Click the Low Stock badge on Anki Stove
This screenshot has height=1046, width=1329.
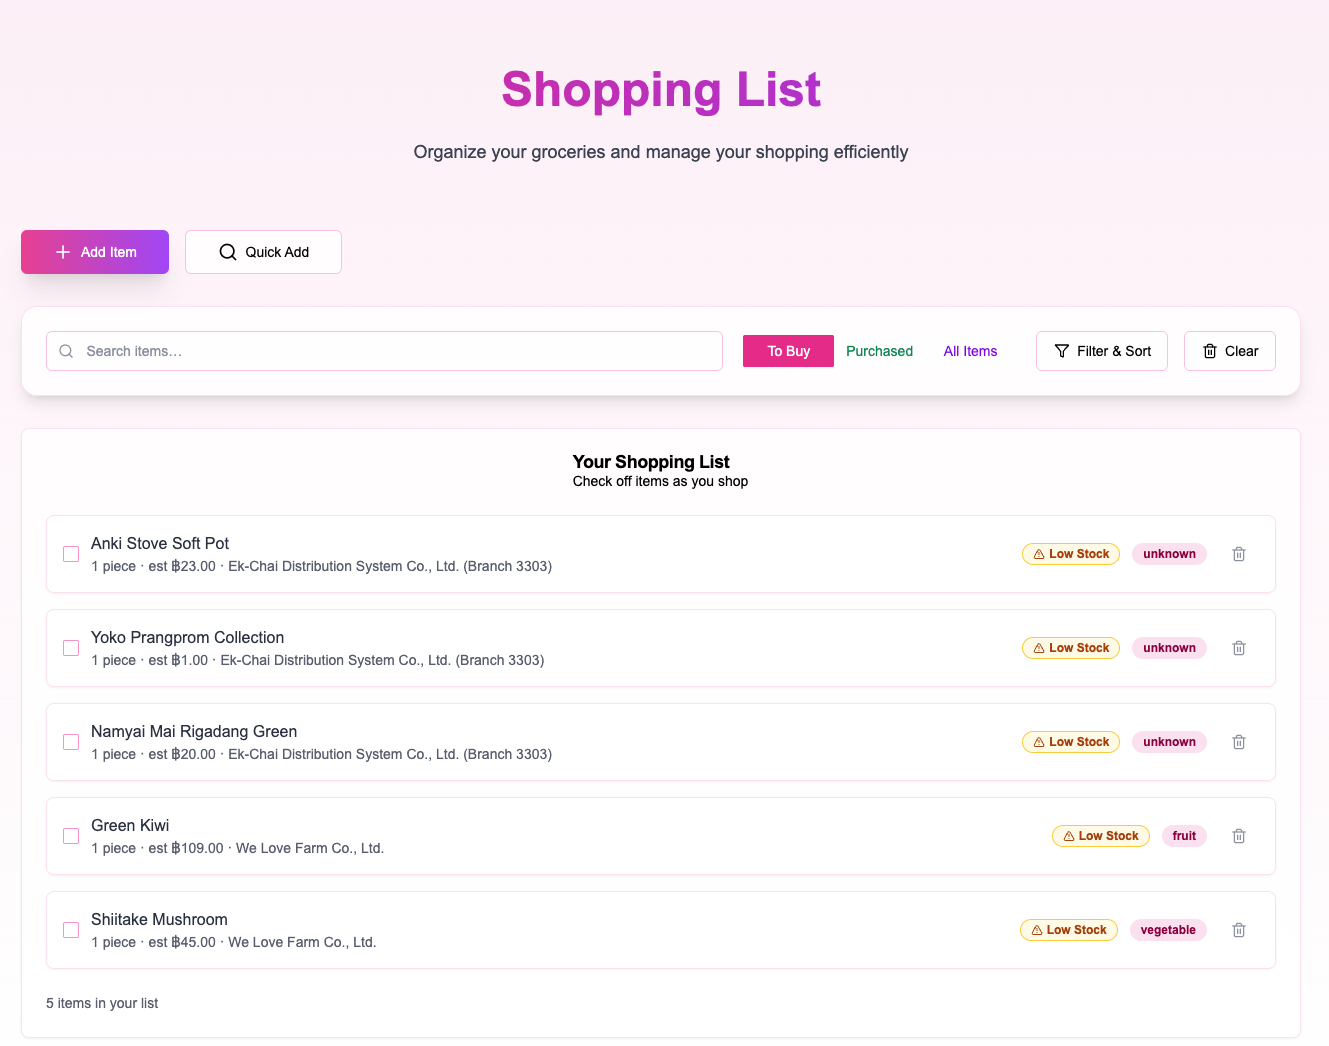click(x=1071, y=554)
